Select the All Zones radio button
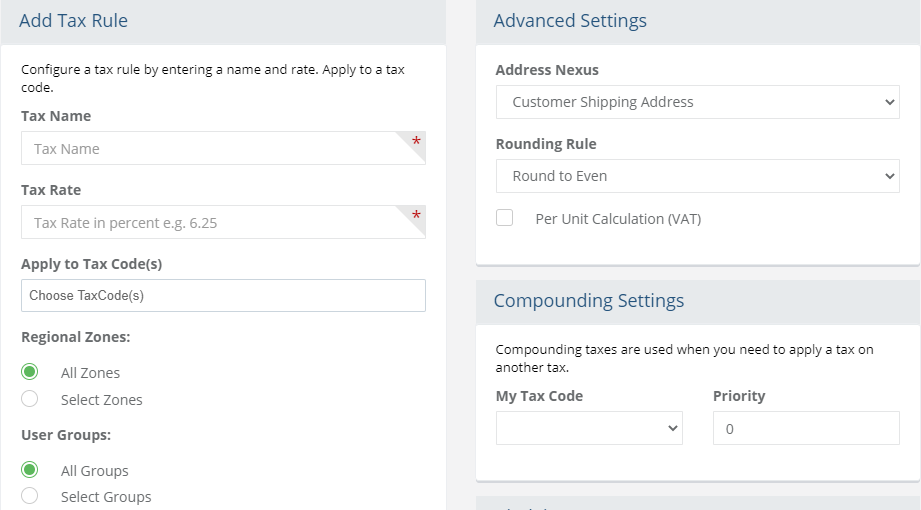This screenshot has width=921, height=510. [x=30, y=372]
